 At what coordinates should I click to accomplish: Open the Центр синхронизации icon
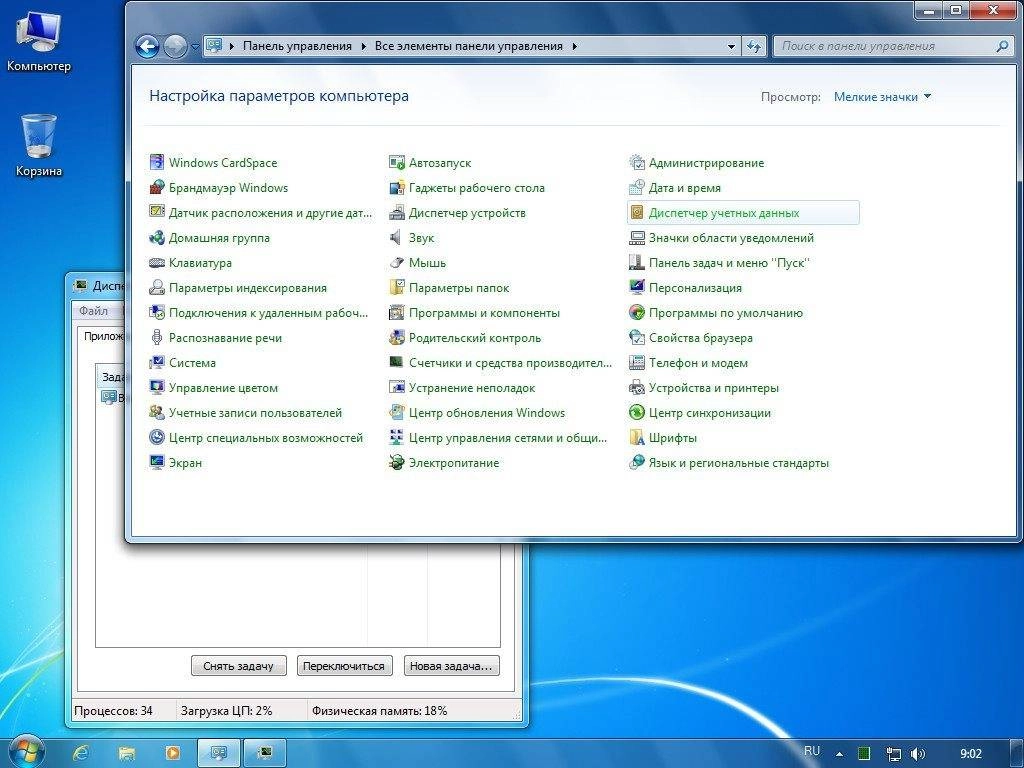coord(637,413)
